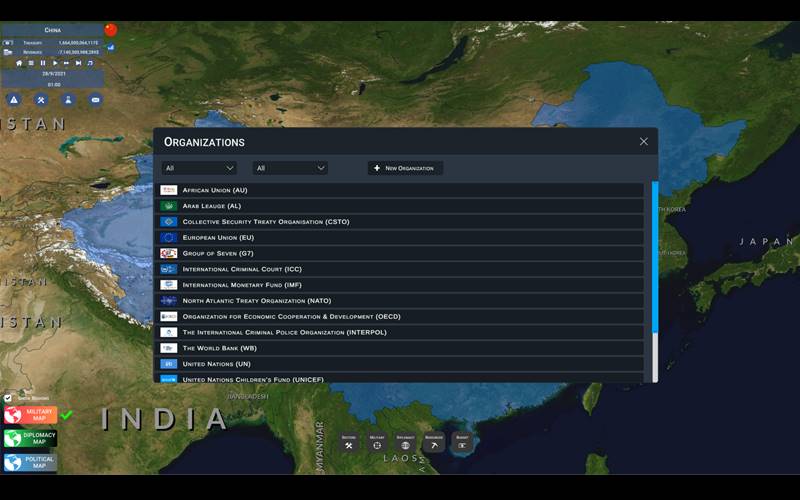Enable the Diplomacy Map mode
The image size is (800, 500).
30,438
